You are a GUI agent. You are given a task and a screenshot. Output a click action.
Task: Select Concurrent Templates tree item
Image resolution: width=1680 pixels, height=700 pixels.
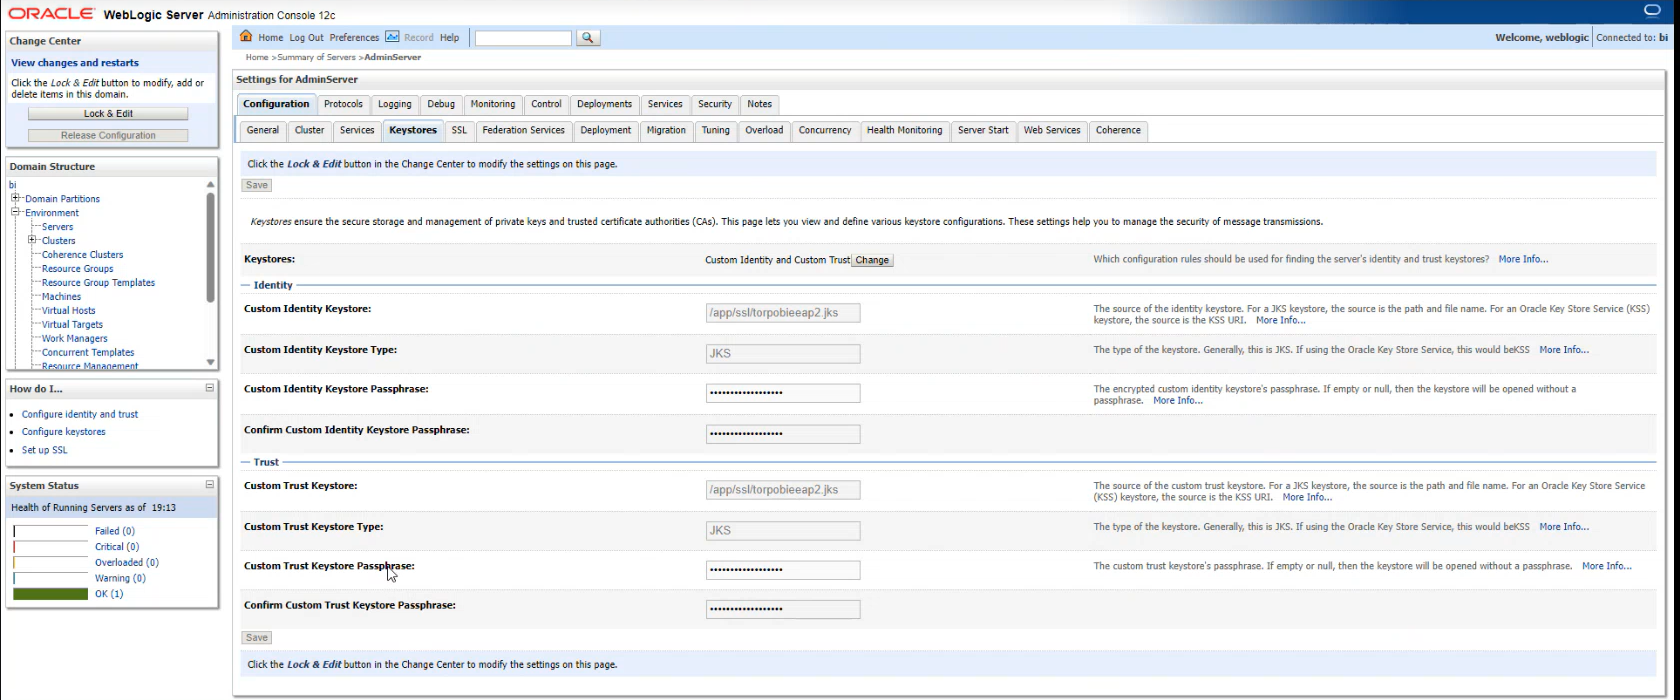coord(88,353)
